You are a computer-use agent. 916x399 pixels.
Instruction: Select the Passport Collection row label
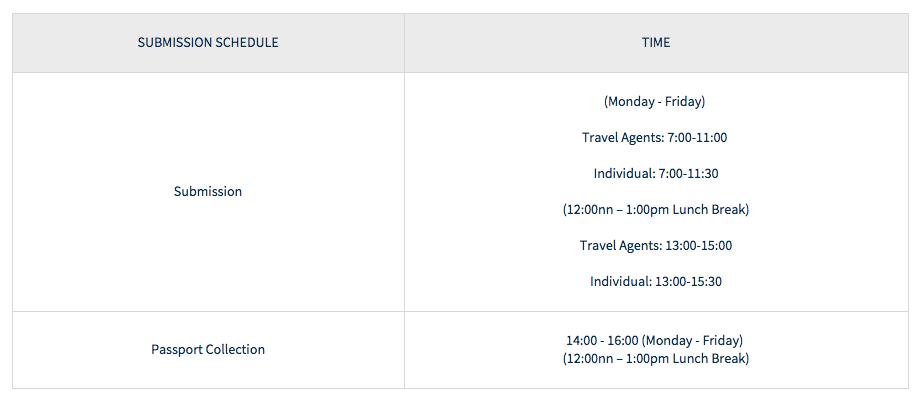pos(208,349)
